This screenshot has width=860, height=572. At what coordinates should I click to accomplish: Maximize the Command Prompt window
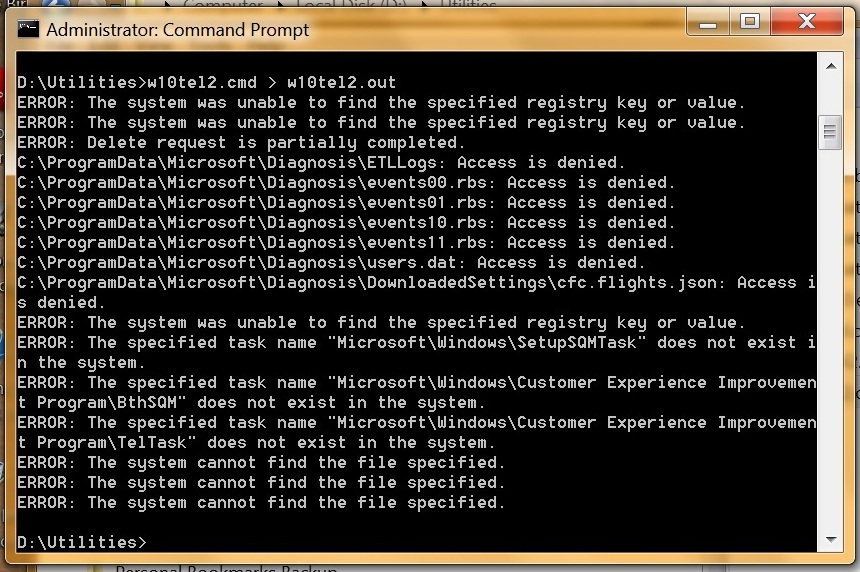click(x=750, y=22)
